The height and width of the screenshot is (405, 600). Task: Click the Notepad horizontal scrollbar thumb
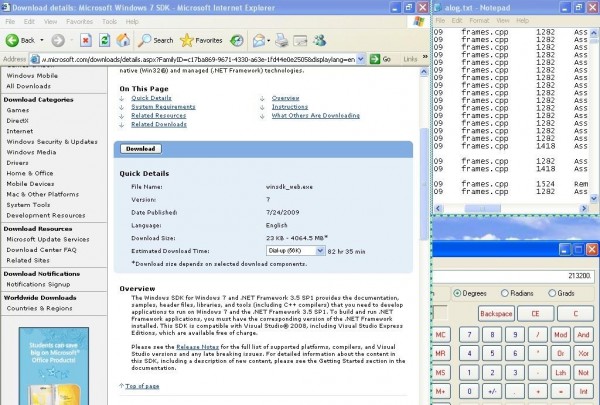pyautogui.click(x=482, y=208)
